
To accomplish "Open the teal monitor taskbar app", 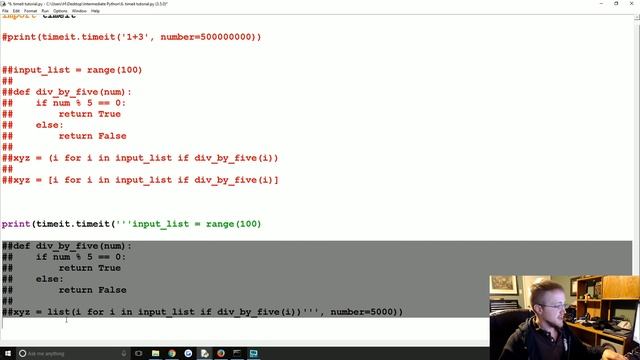I will click(x=253, y=353).
